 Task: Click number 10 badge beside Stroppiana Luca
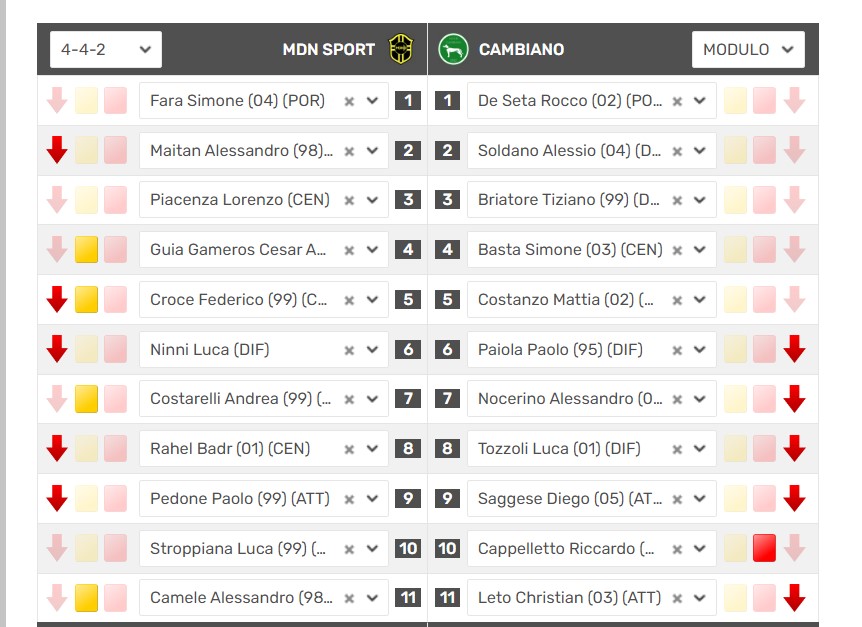407,548
